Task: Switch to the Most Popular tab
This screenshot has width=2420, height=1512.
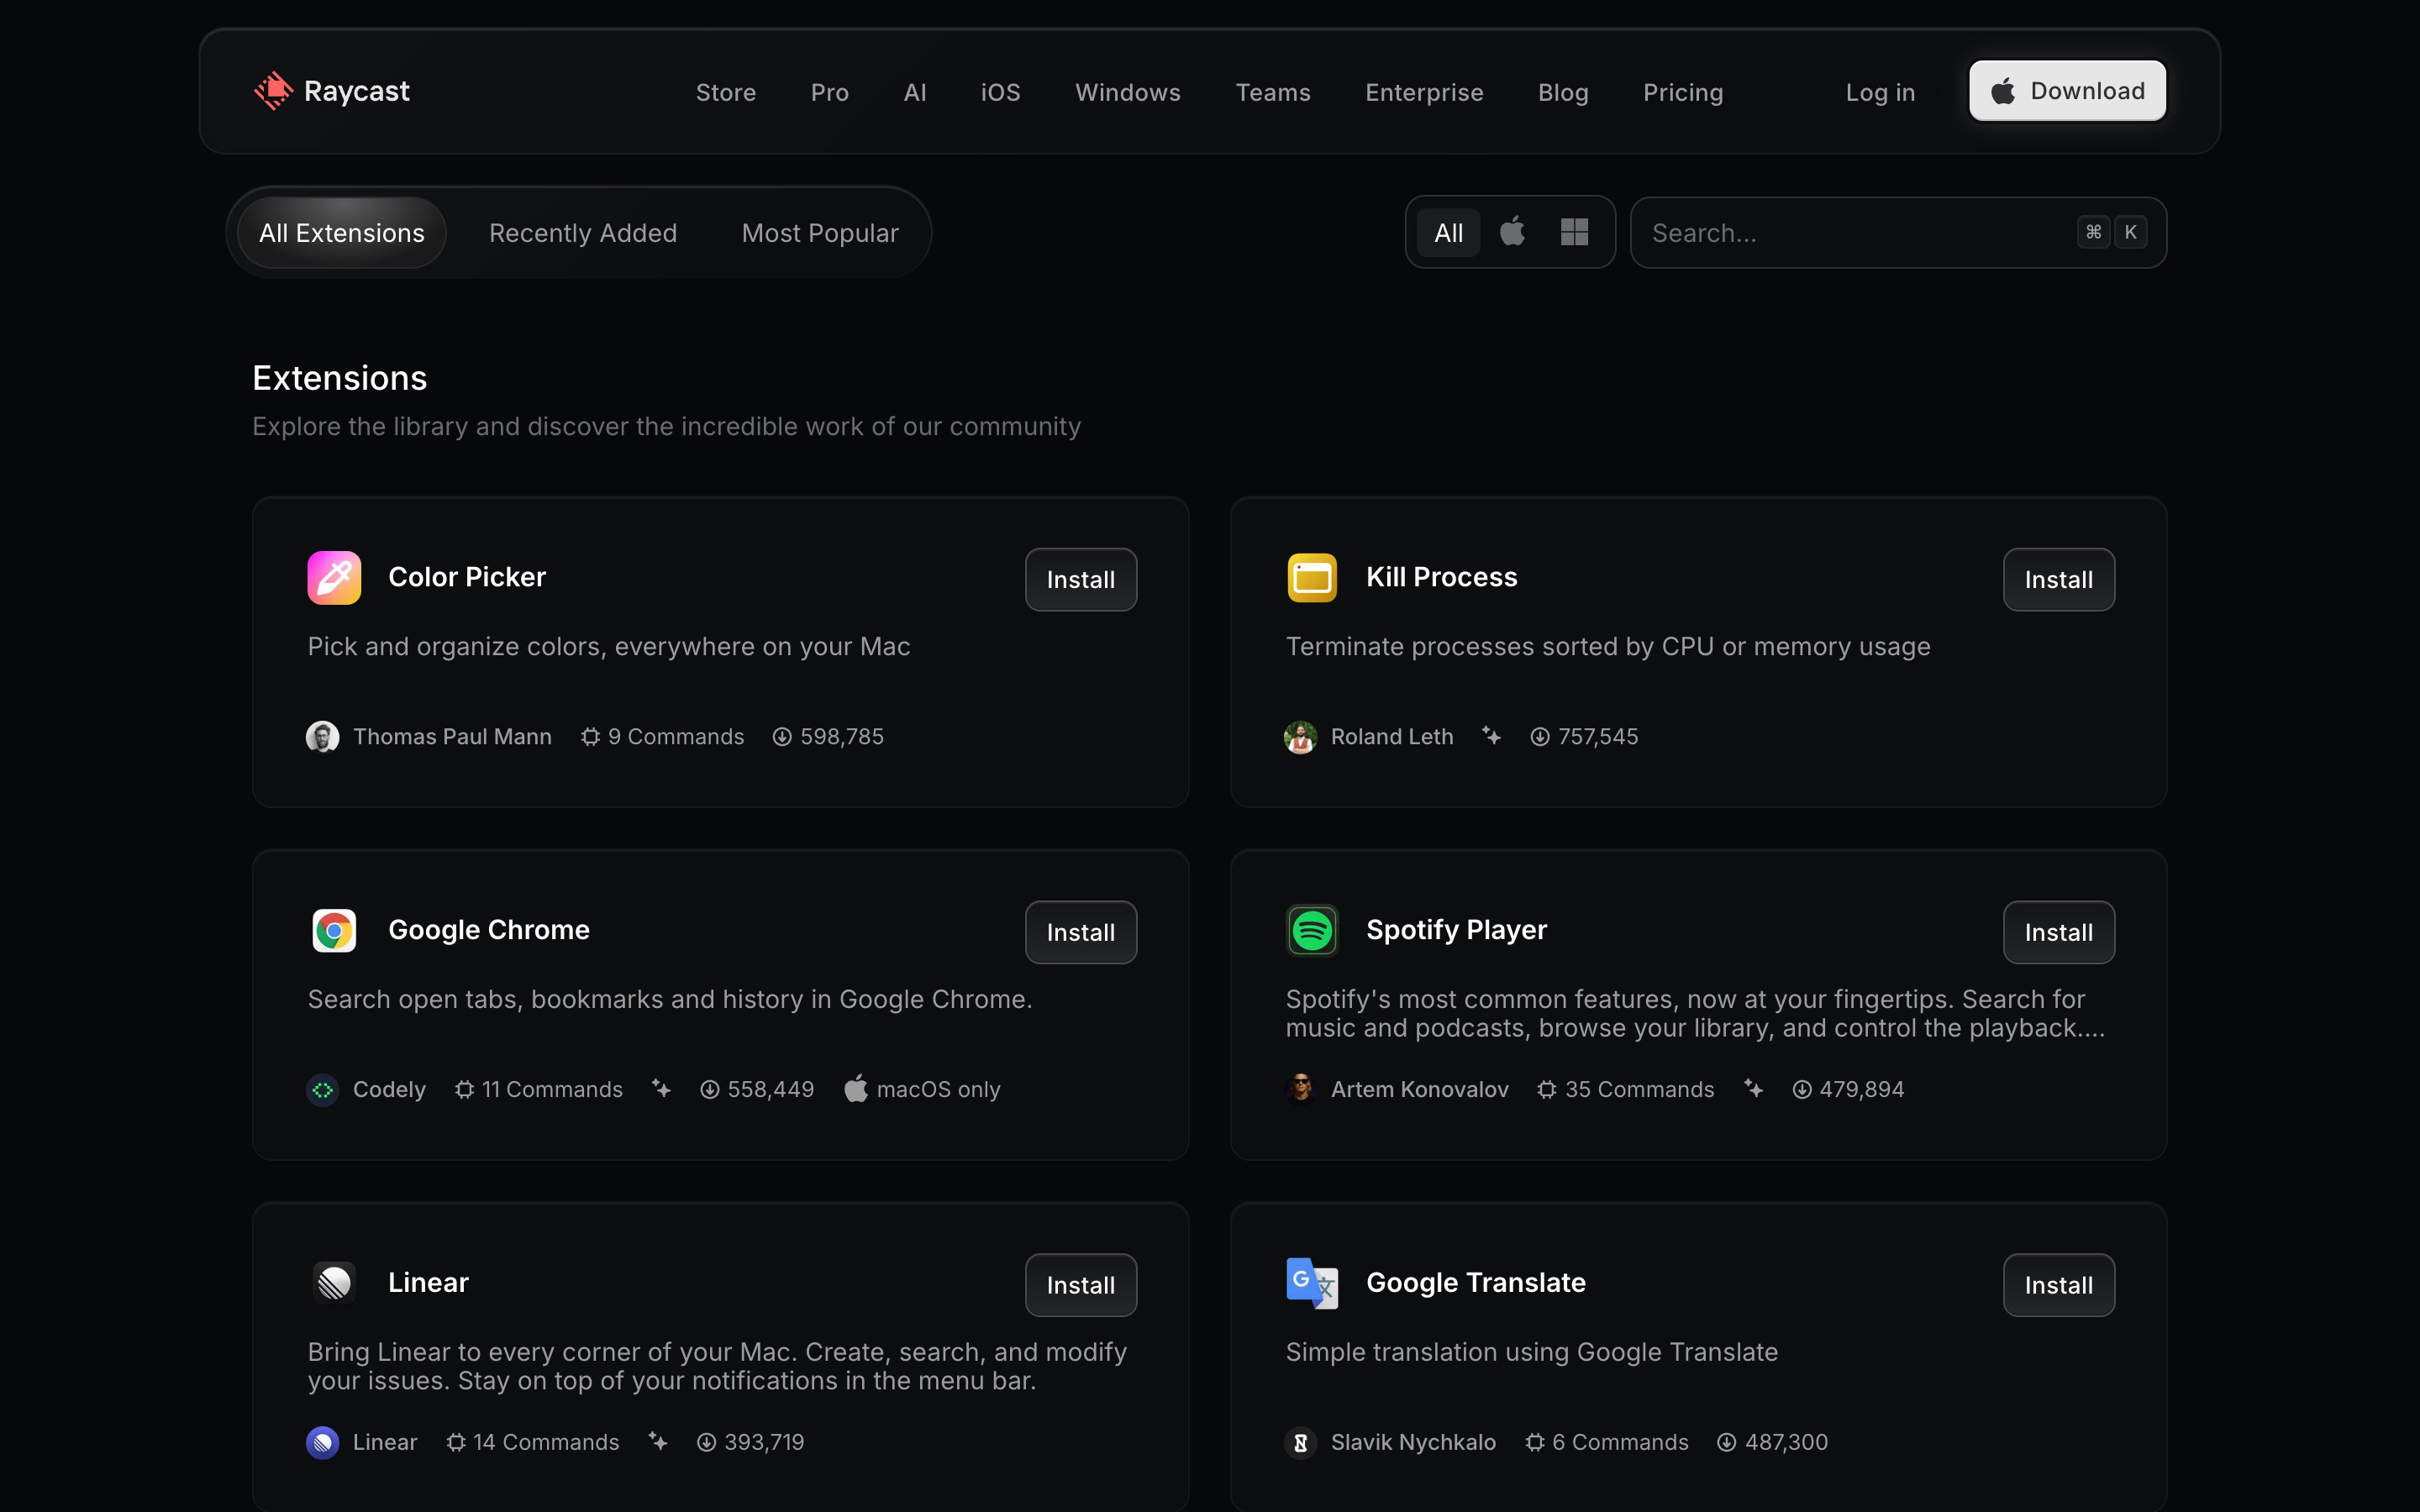Action: (x=820, y=233)
